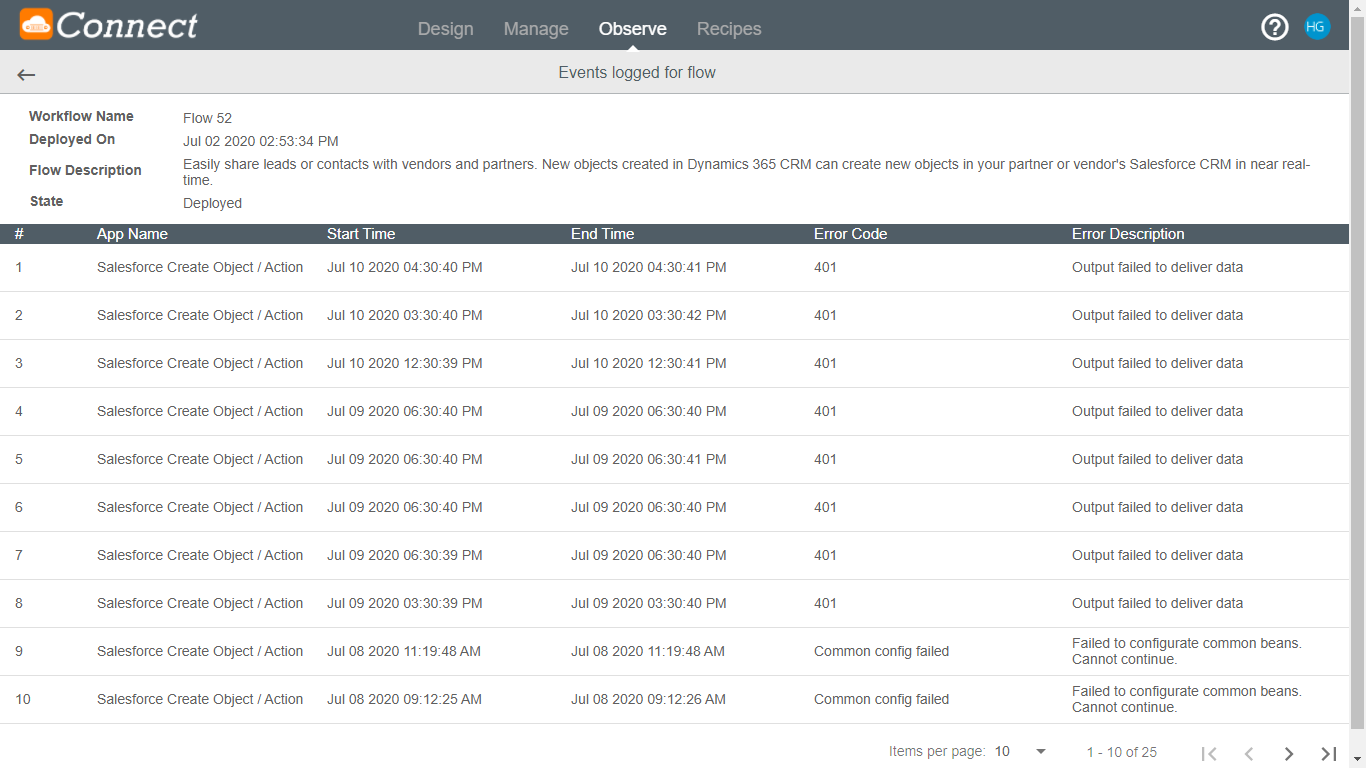1366x768 pixels.
Task: Select Common config failed in row 9
Action: [x=881, y=651]
